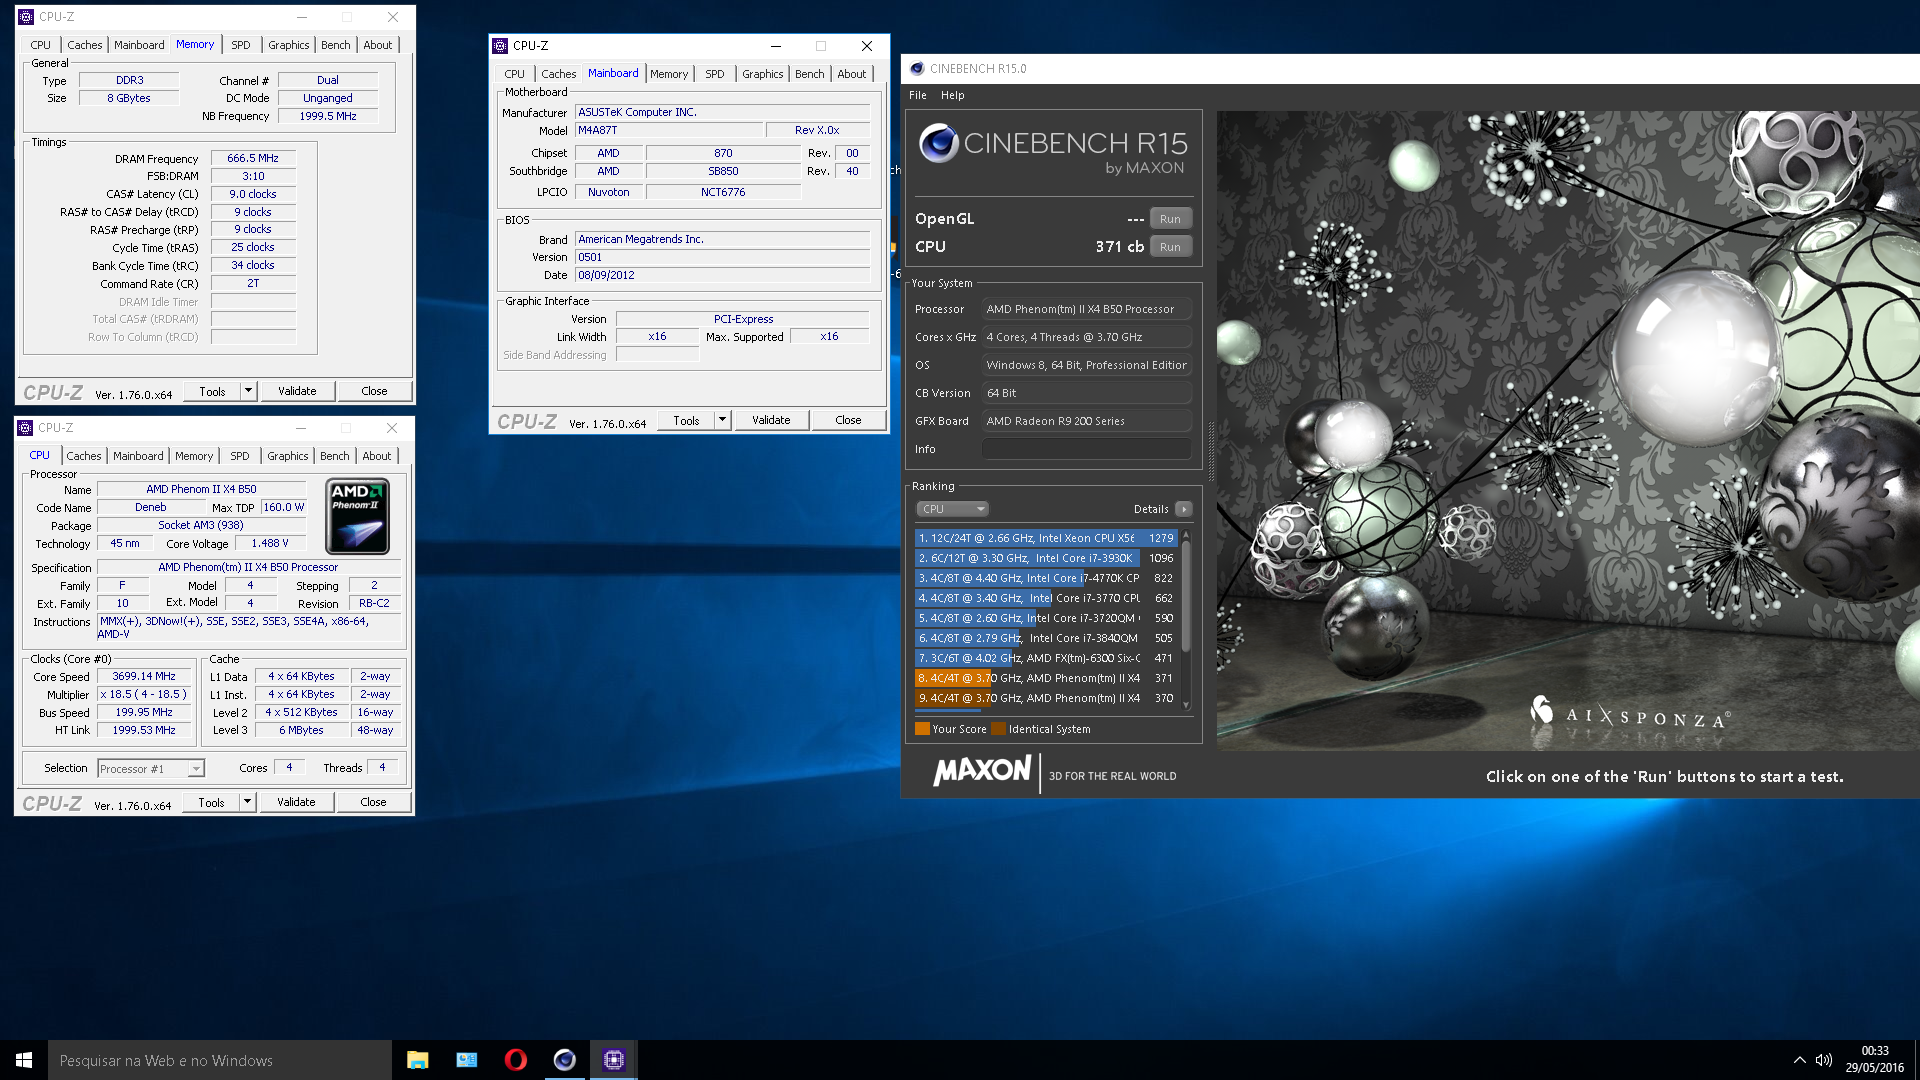Click the taskbar clock and date
1920x1080 pixels.
1875,1060
